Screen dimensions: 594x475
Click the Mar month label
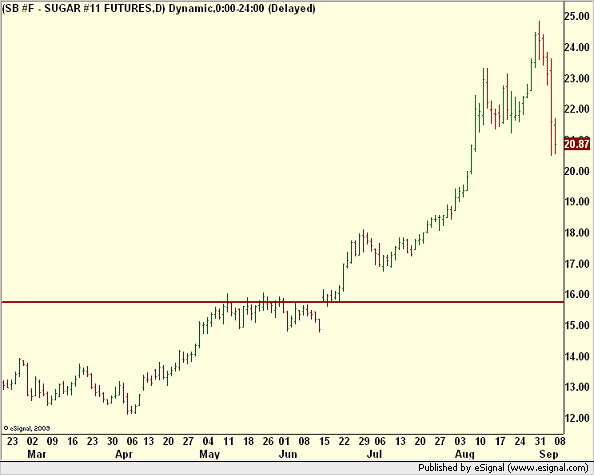pyautogui.click(x=37, y=454)
